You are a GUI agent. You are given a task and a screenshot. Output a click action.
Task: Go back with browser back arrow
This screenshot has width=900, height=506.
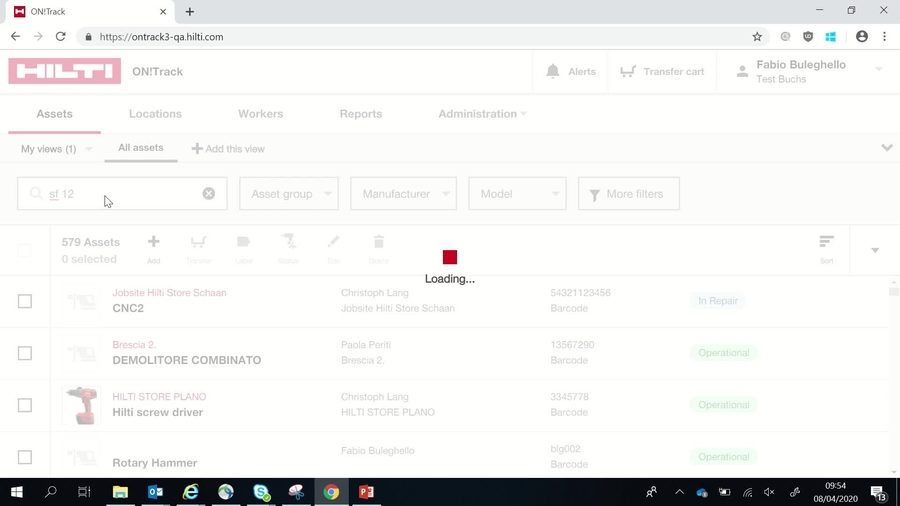[15, 37]
